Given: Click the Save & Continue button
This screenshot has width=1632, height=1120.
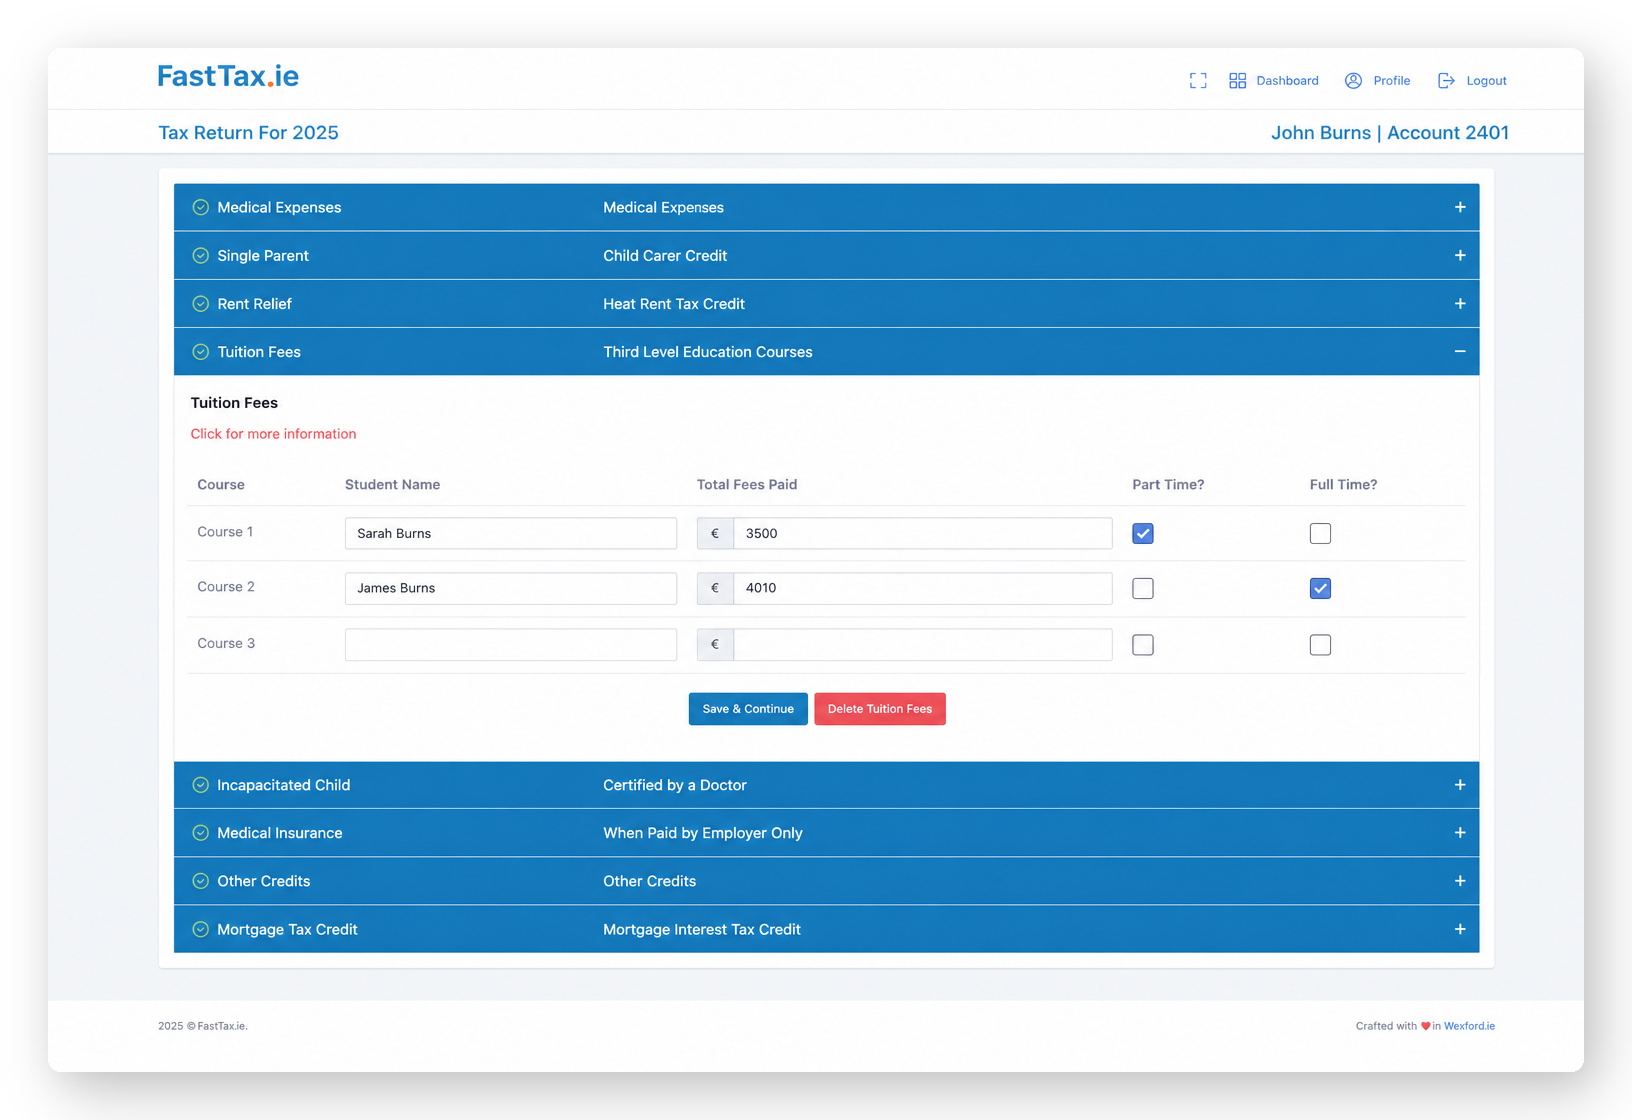Looking at the screenshot, I should coord(748,709).
